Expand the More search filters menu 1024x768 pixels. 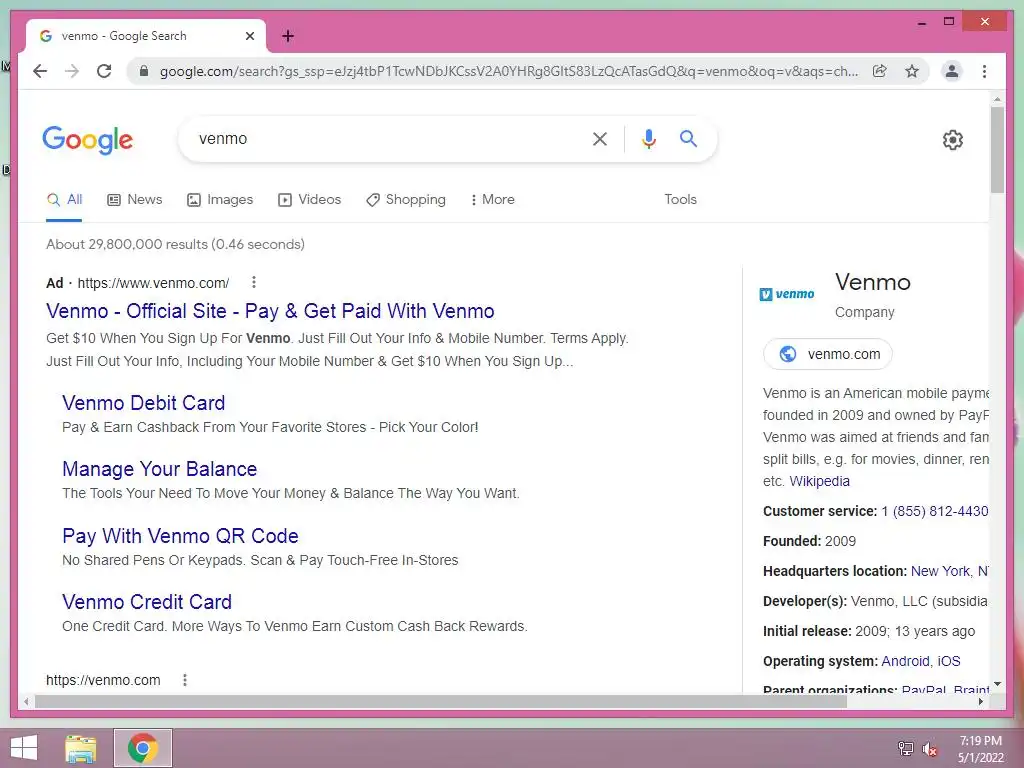click(x=492, y=200)
